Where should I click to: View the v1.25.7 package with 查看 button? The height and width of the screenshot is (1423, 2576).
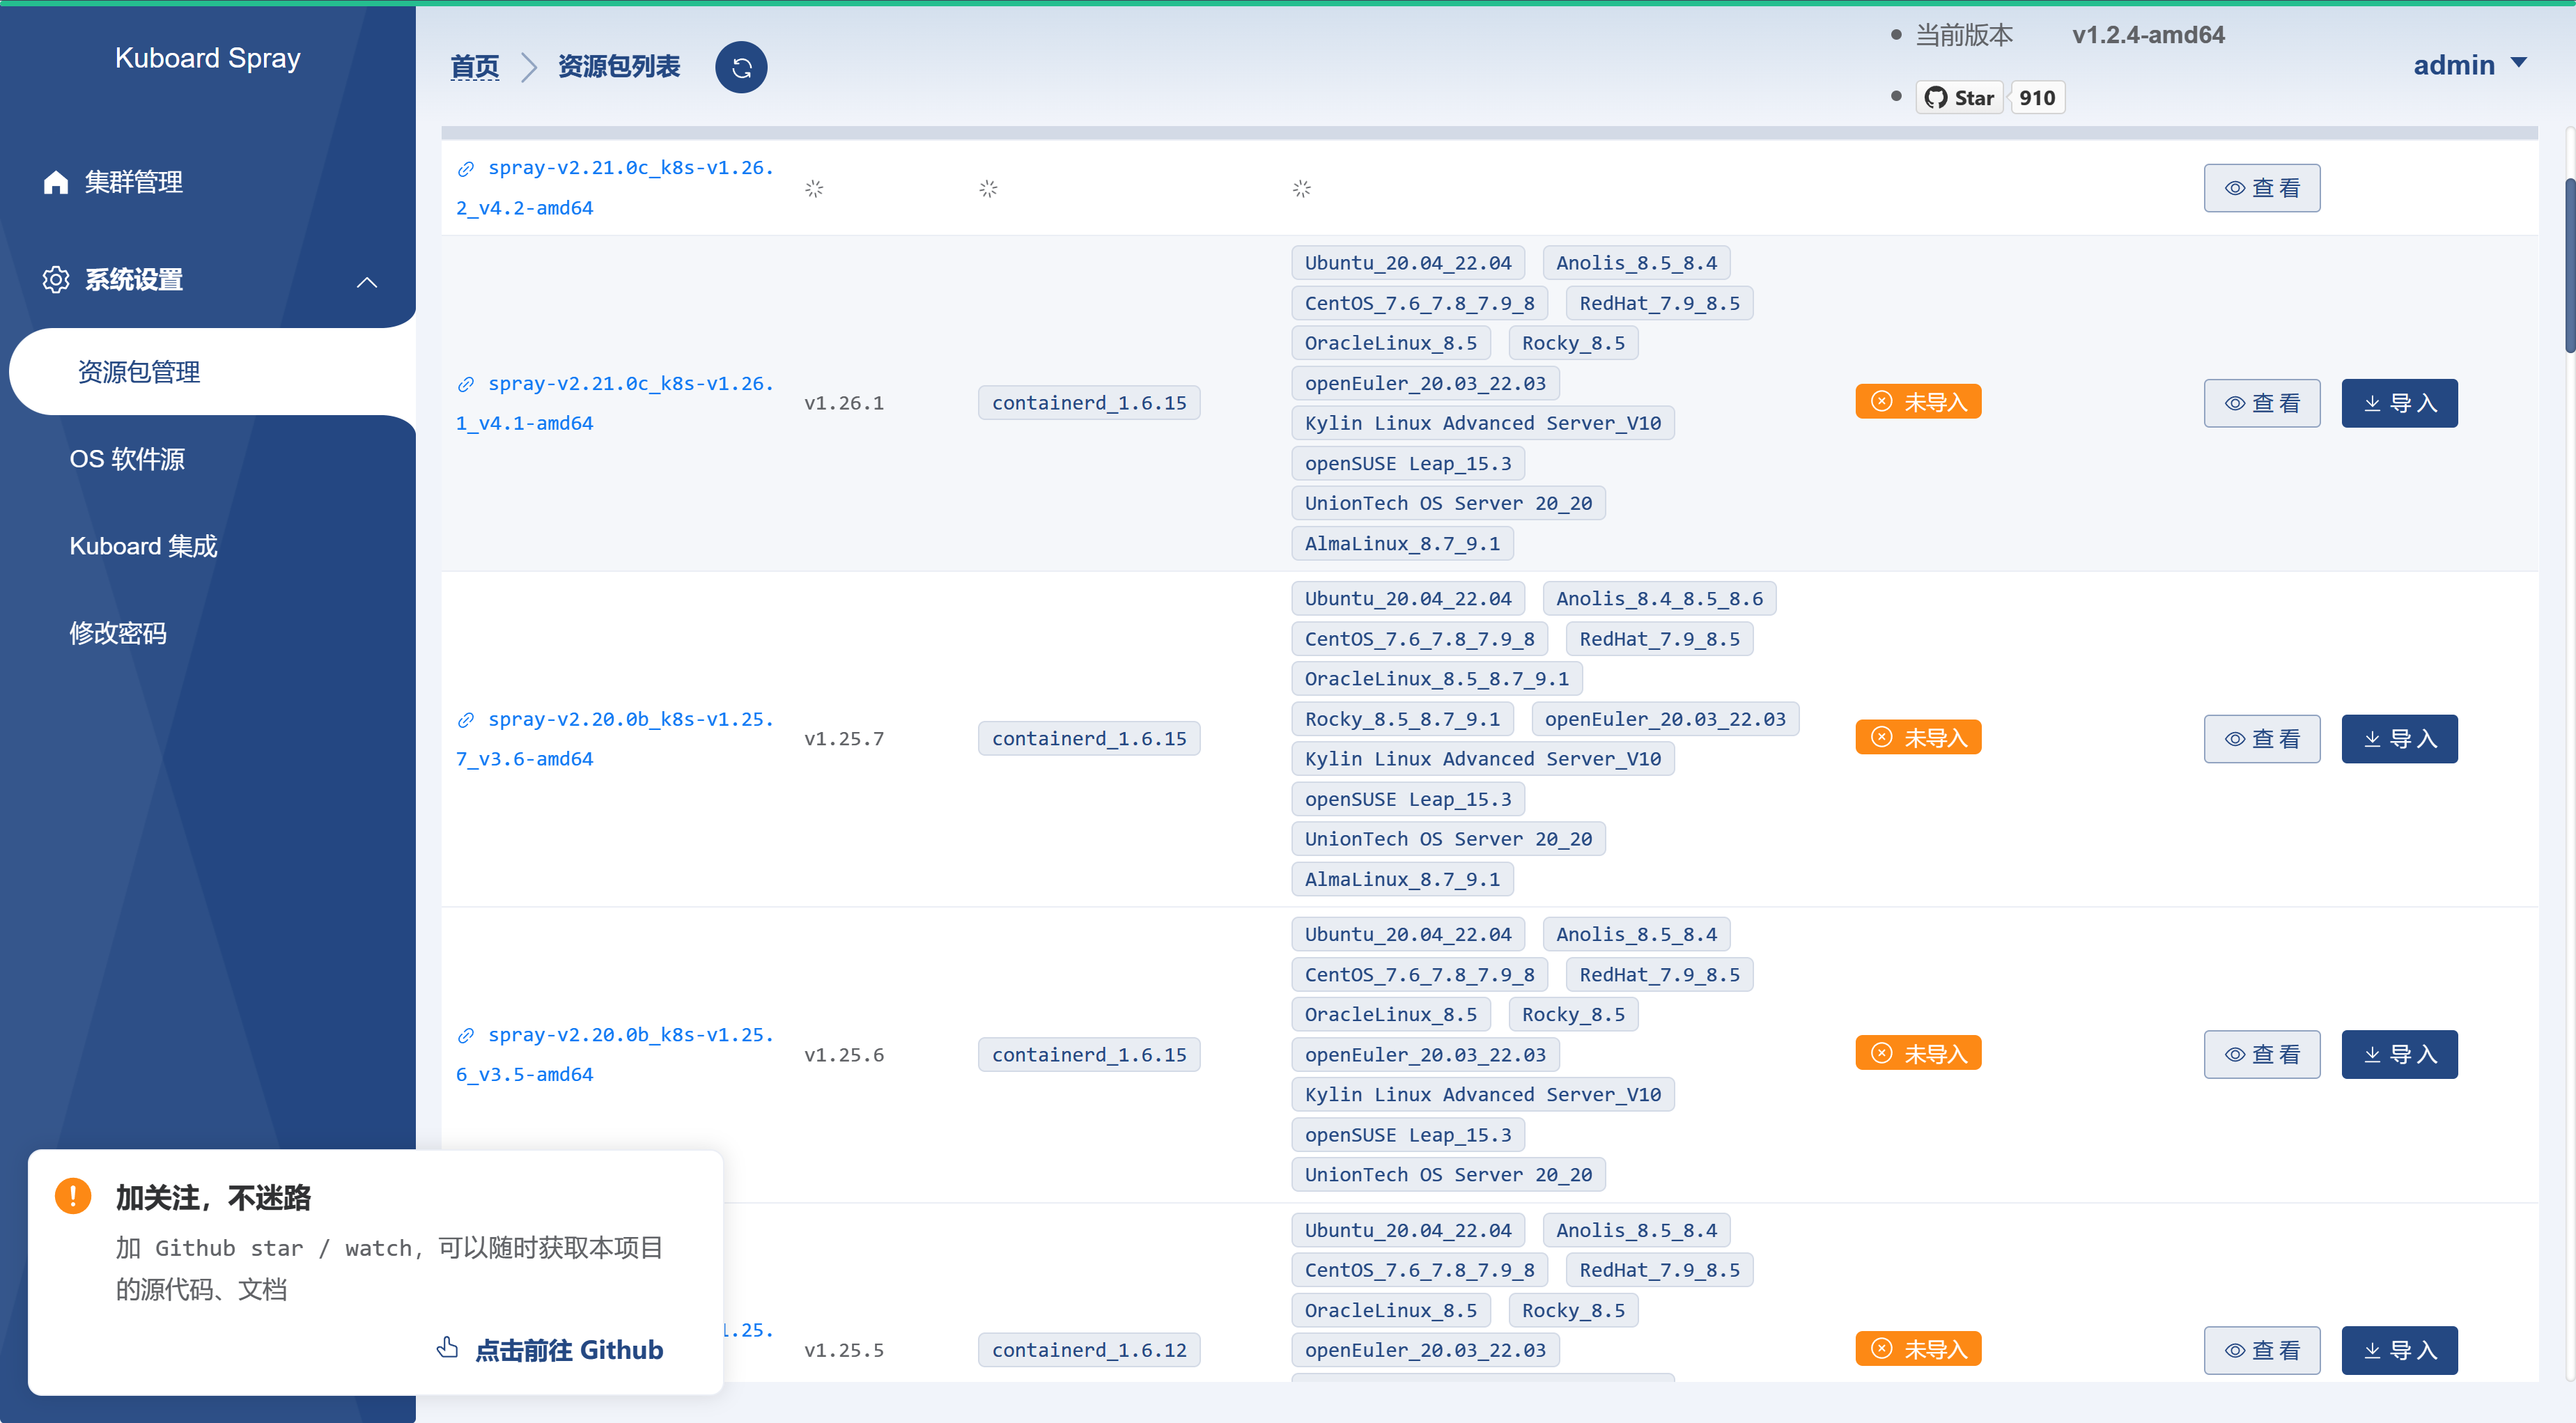[2261, 739]
